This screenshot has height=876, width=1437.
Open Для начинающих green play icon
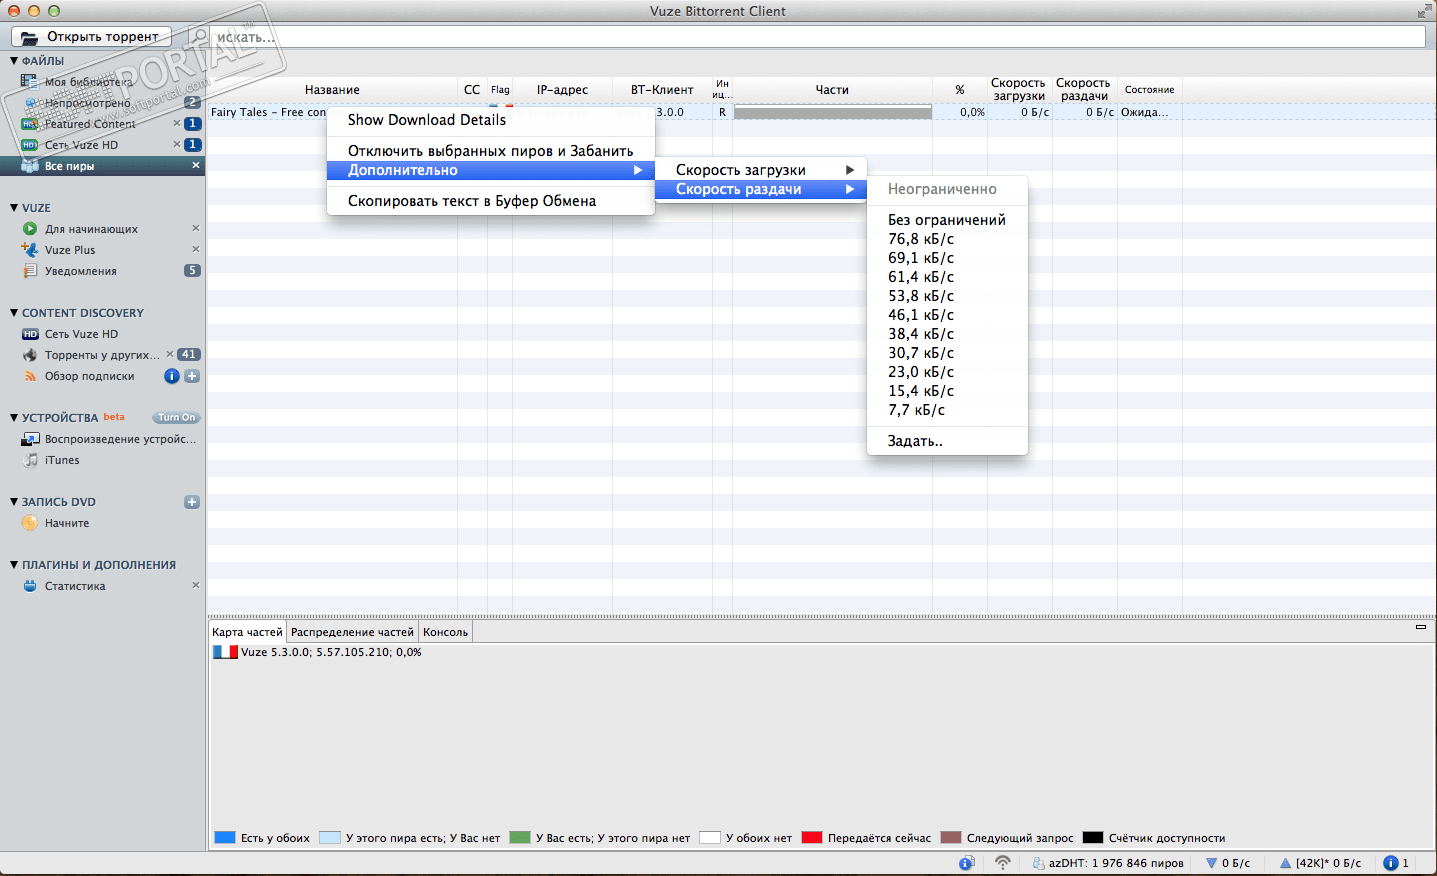(30, 229)
